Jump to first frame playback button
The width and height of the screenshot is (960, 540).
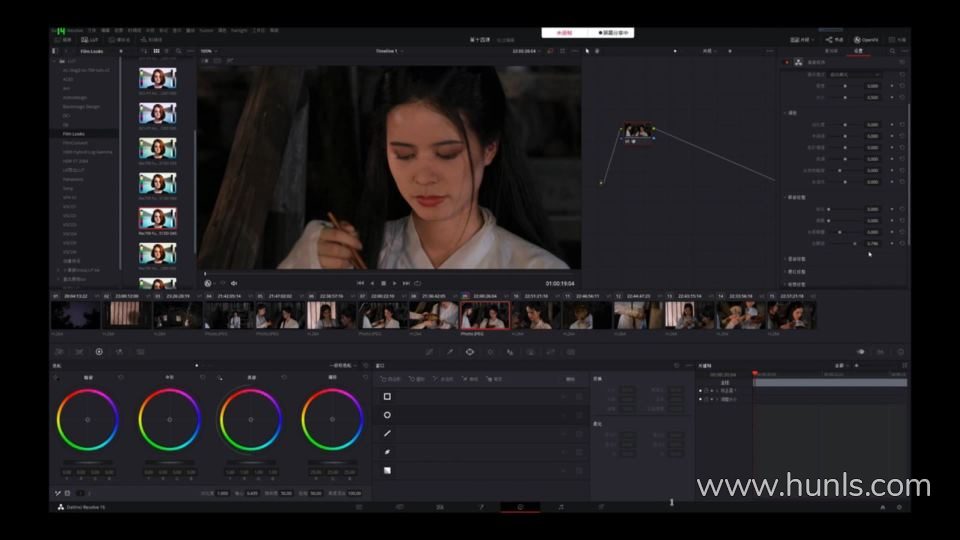(360, 283)
